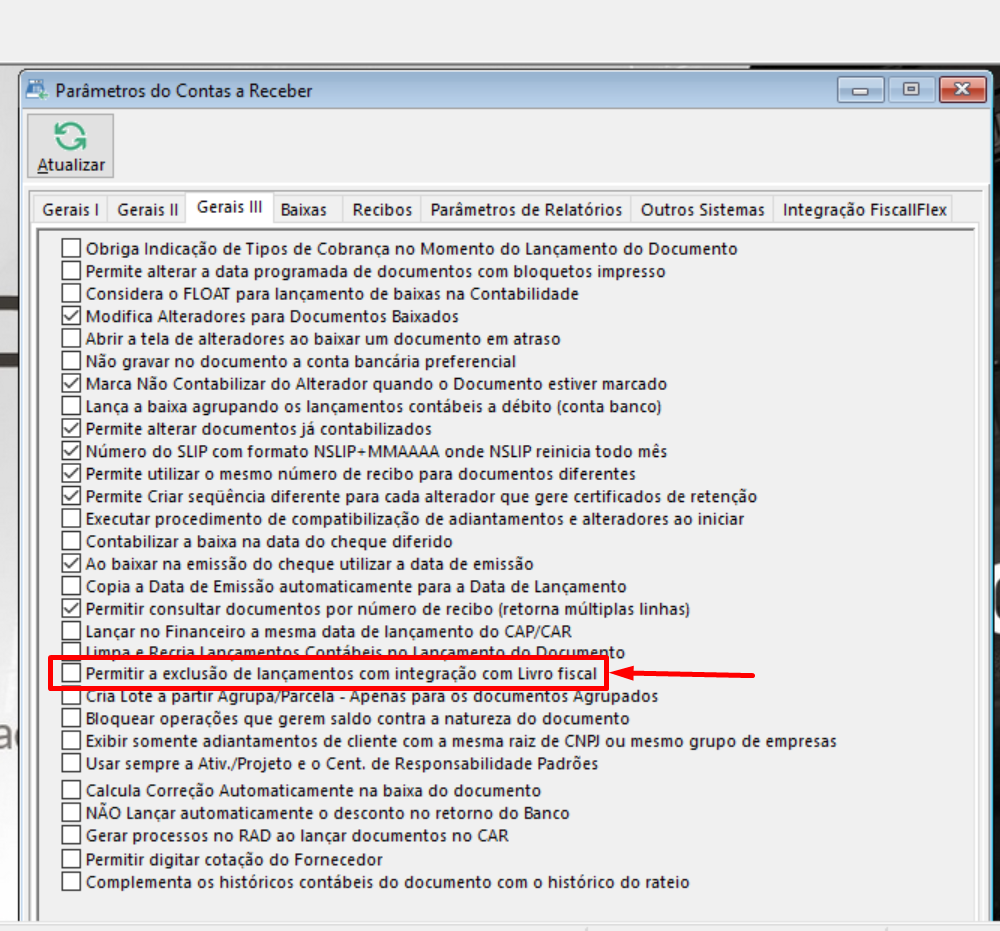Toggle Número do SLIP com formato NSLIP+MMAAAA

point(71,451)
